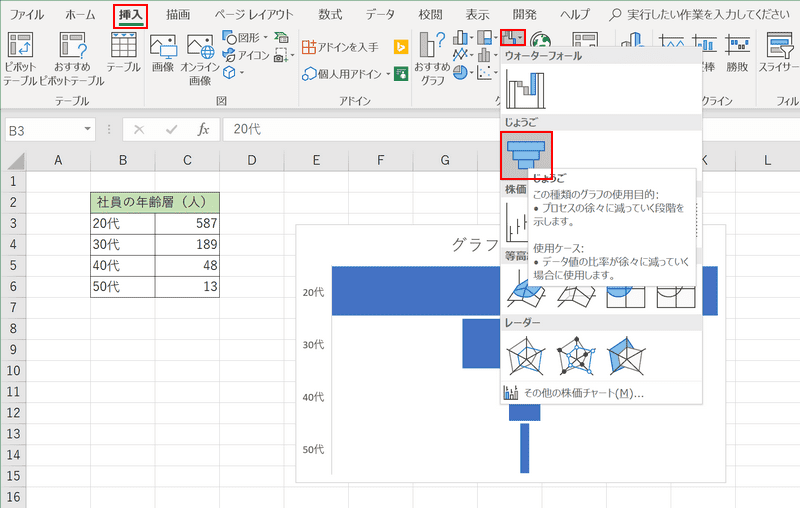
Task: Switch to the ページ レイアウト tab
Action: tap(254, 15)
